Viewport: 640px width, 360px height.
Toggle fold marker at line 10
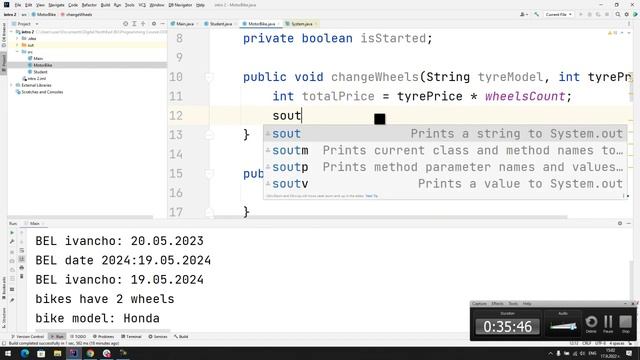point(209,77)
